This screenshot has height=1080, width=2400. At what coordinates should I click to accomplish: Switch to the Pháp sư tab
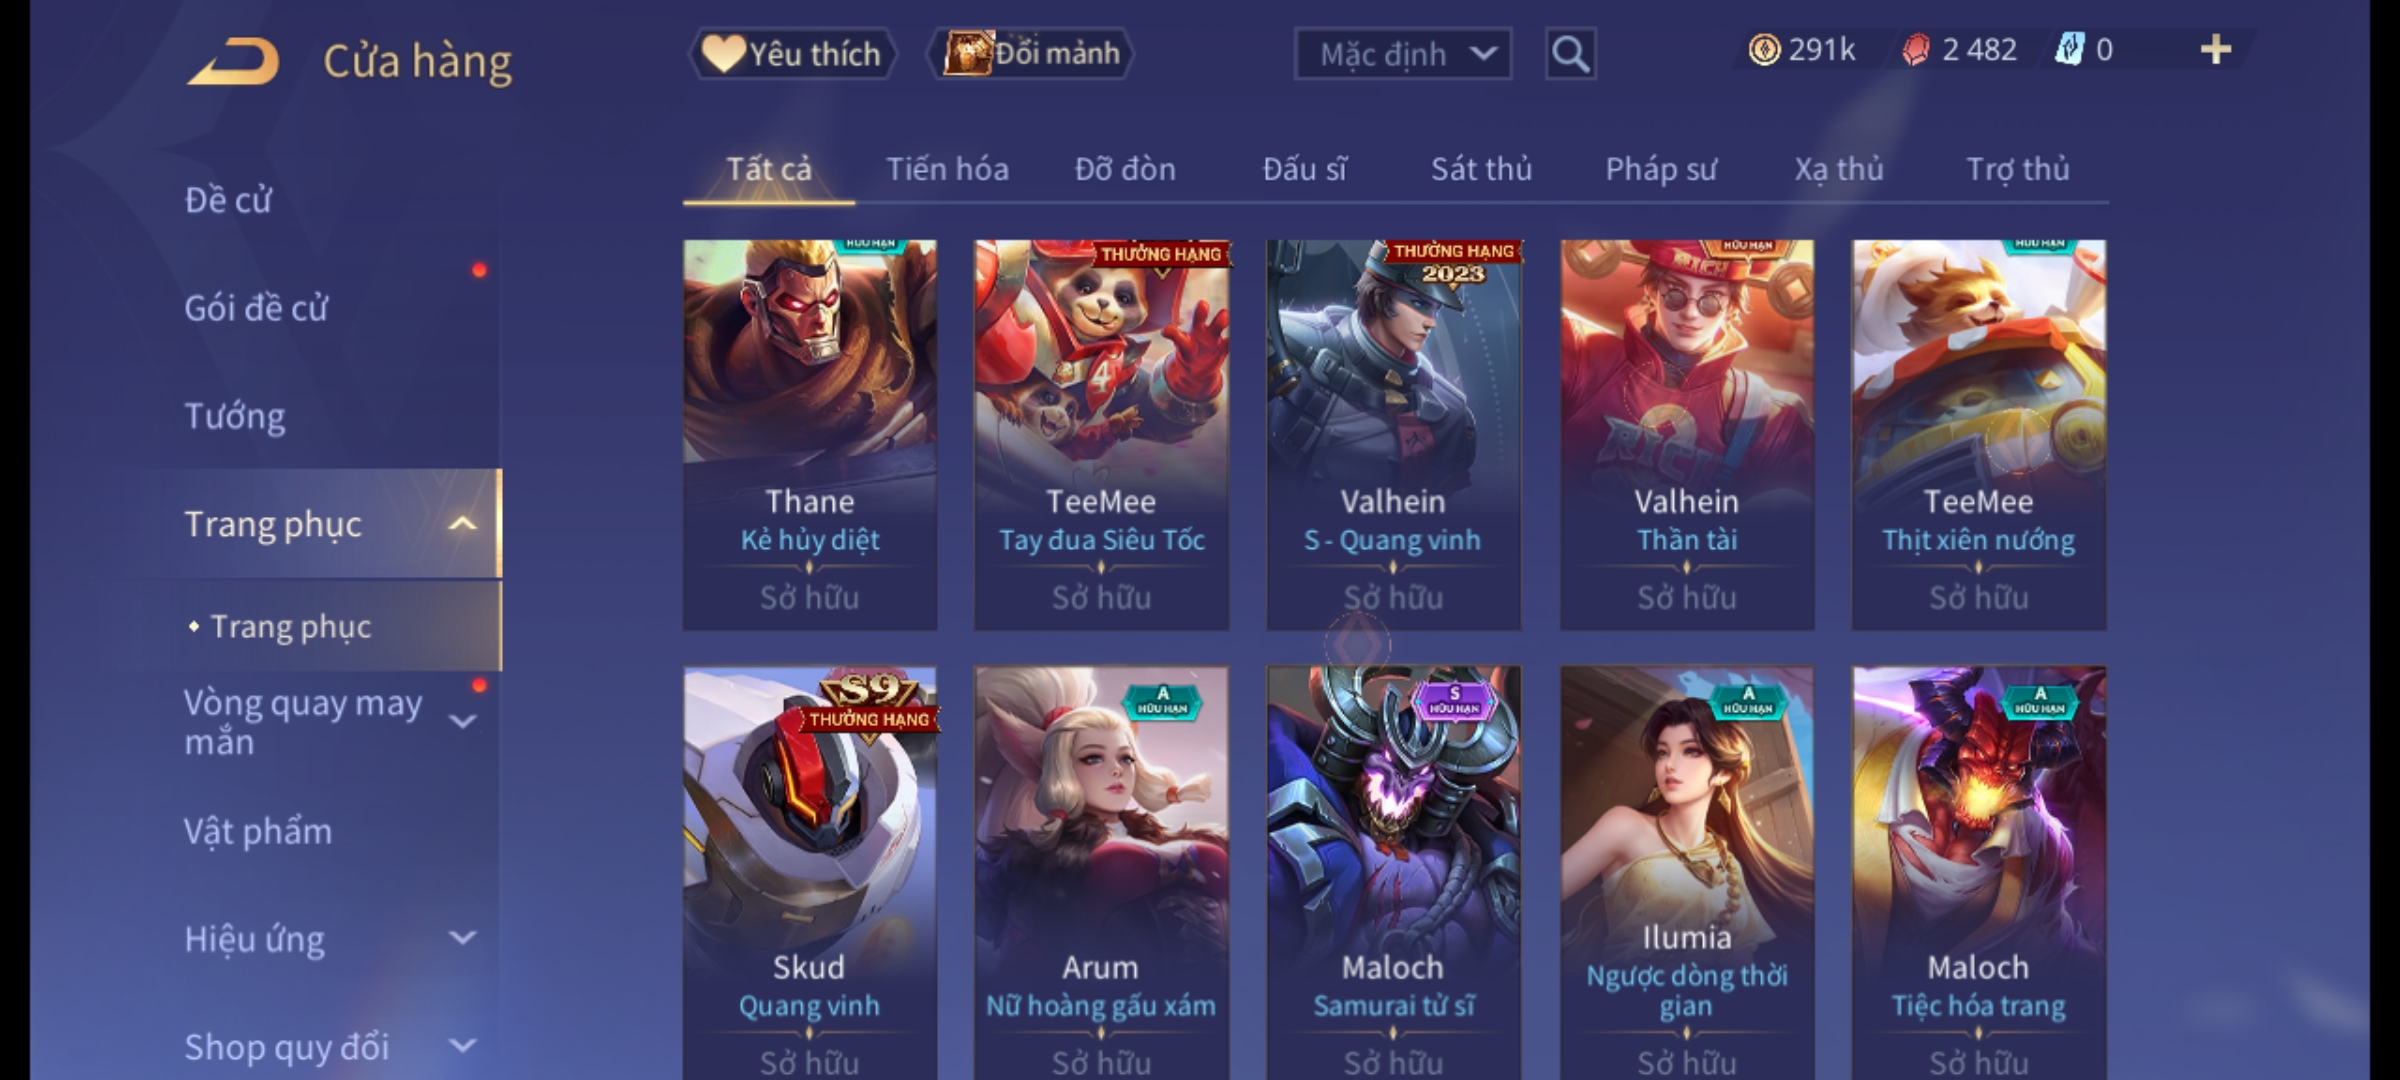(1661, 169)
